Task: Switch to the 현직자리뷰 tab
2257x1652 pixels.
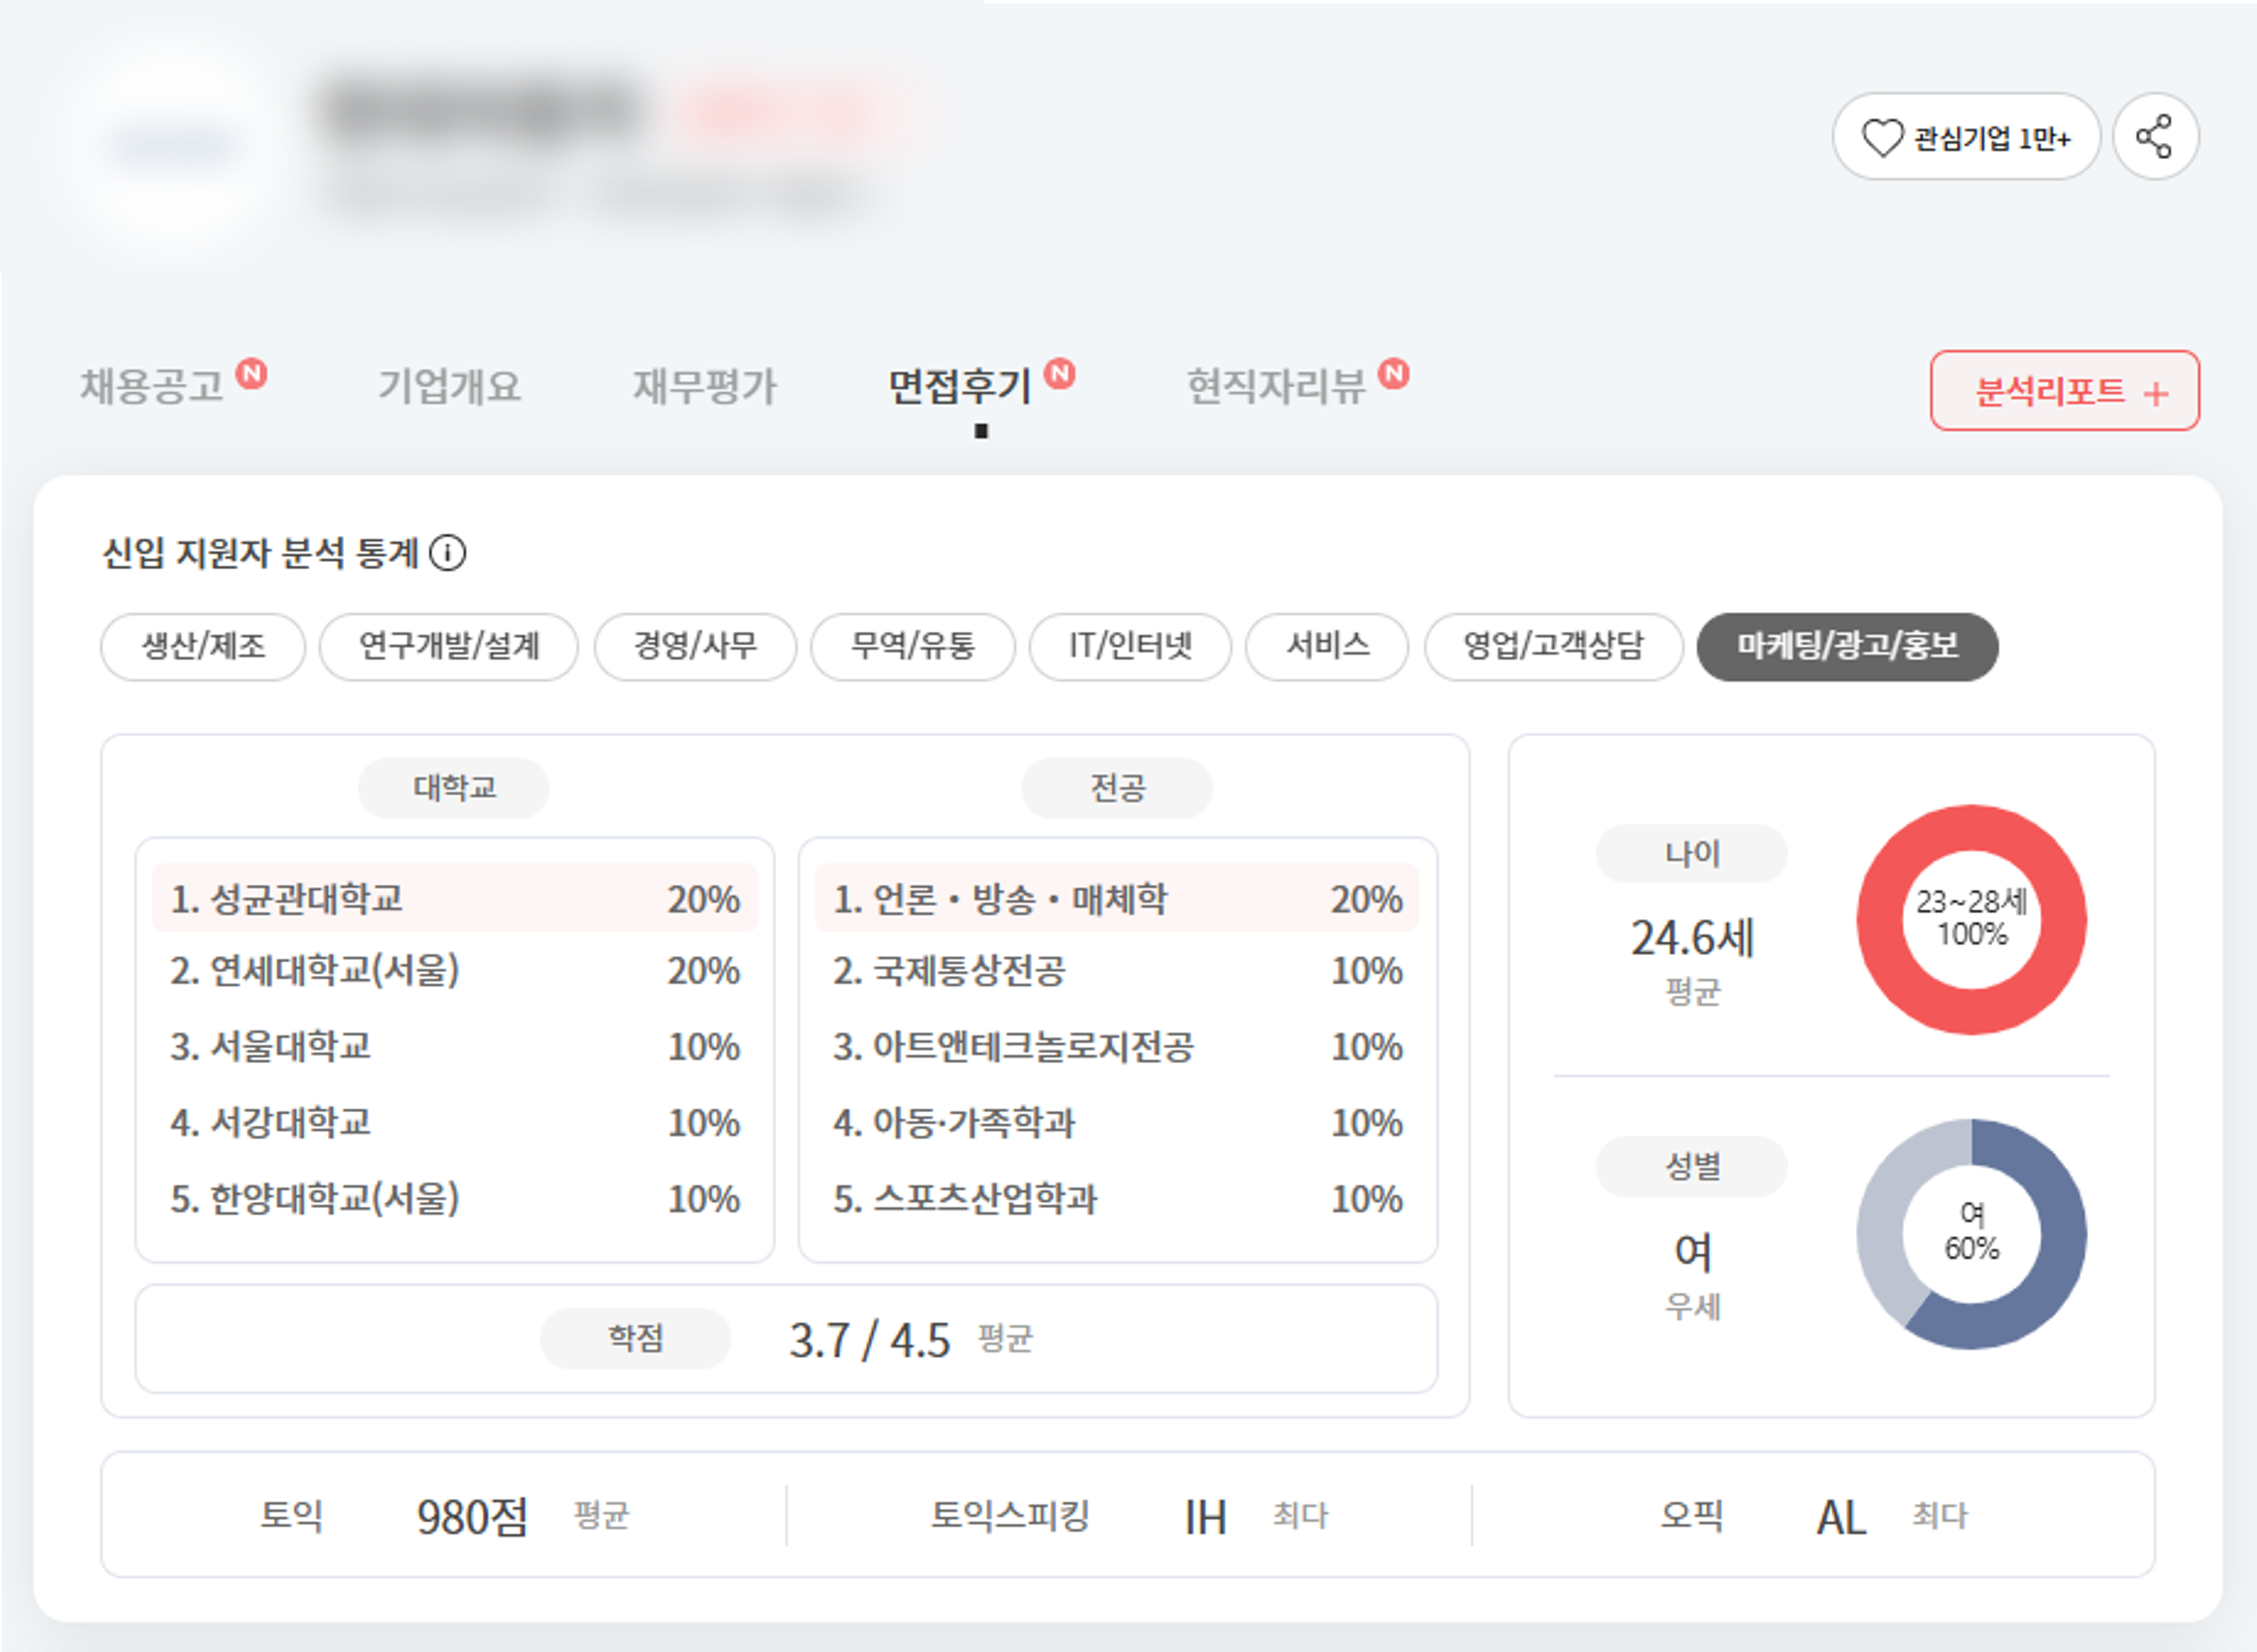Action: coord(1275,386)
